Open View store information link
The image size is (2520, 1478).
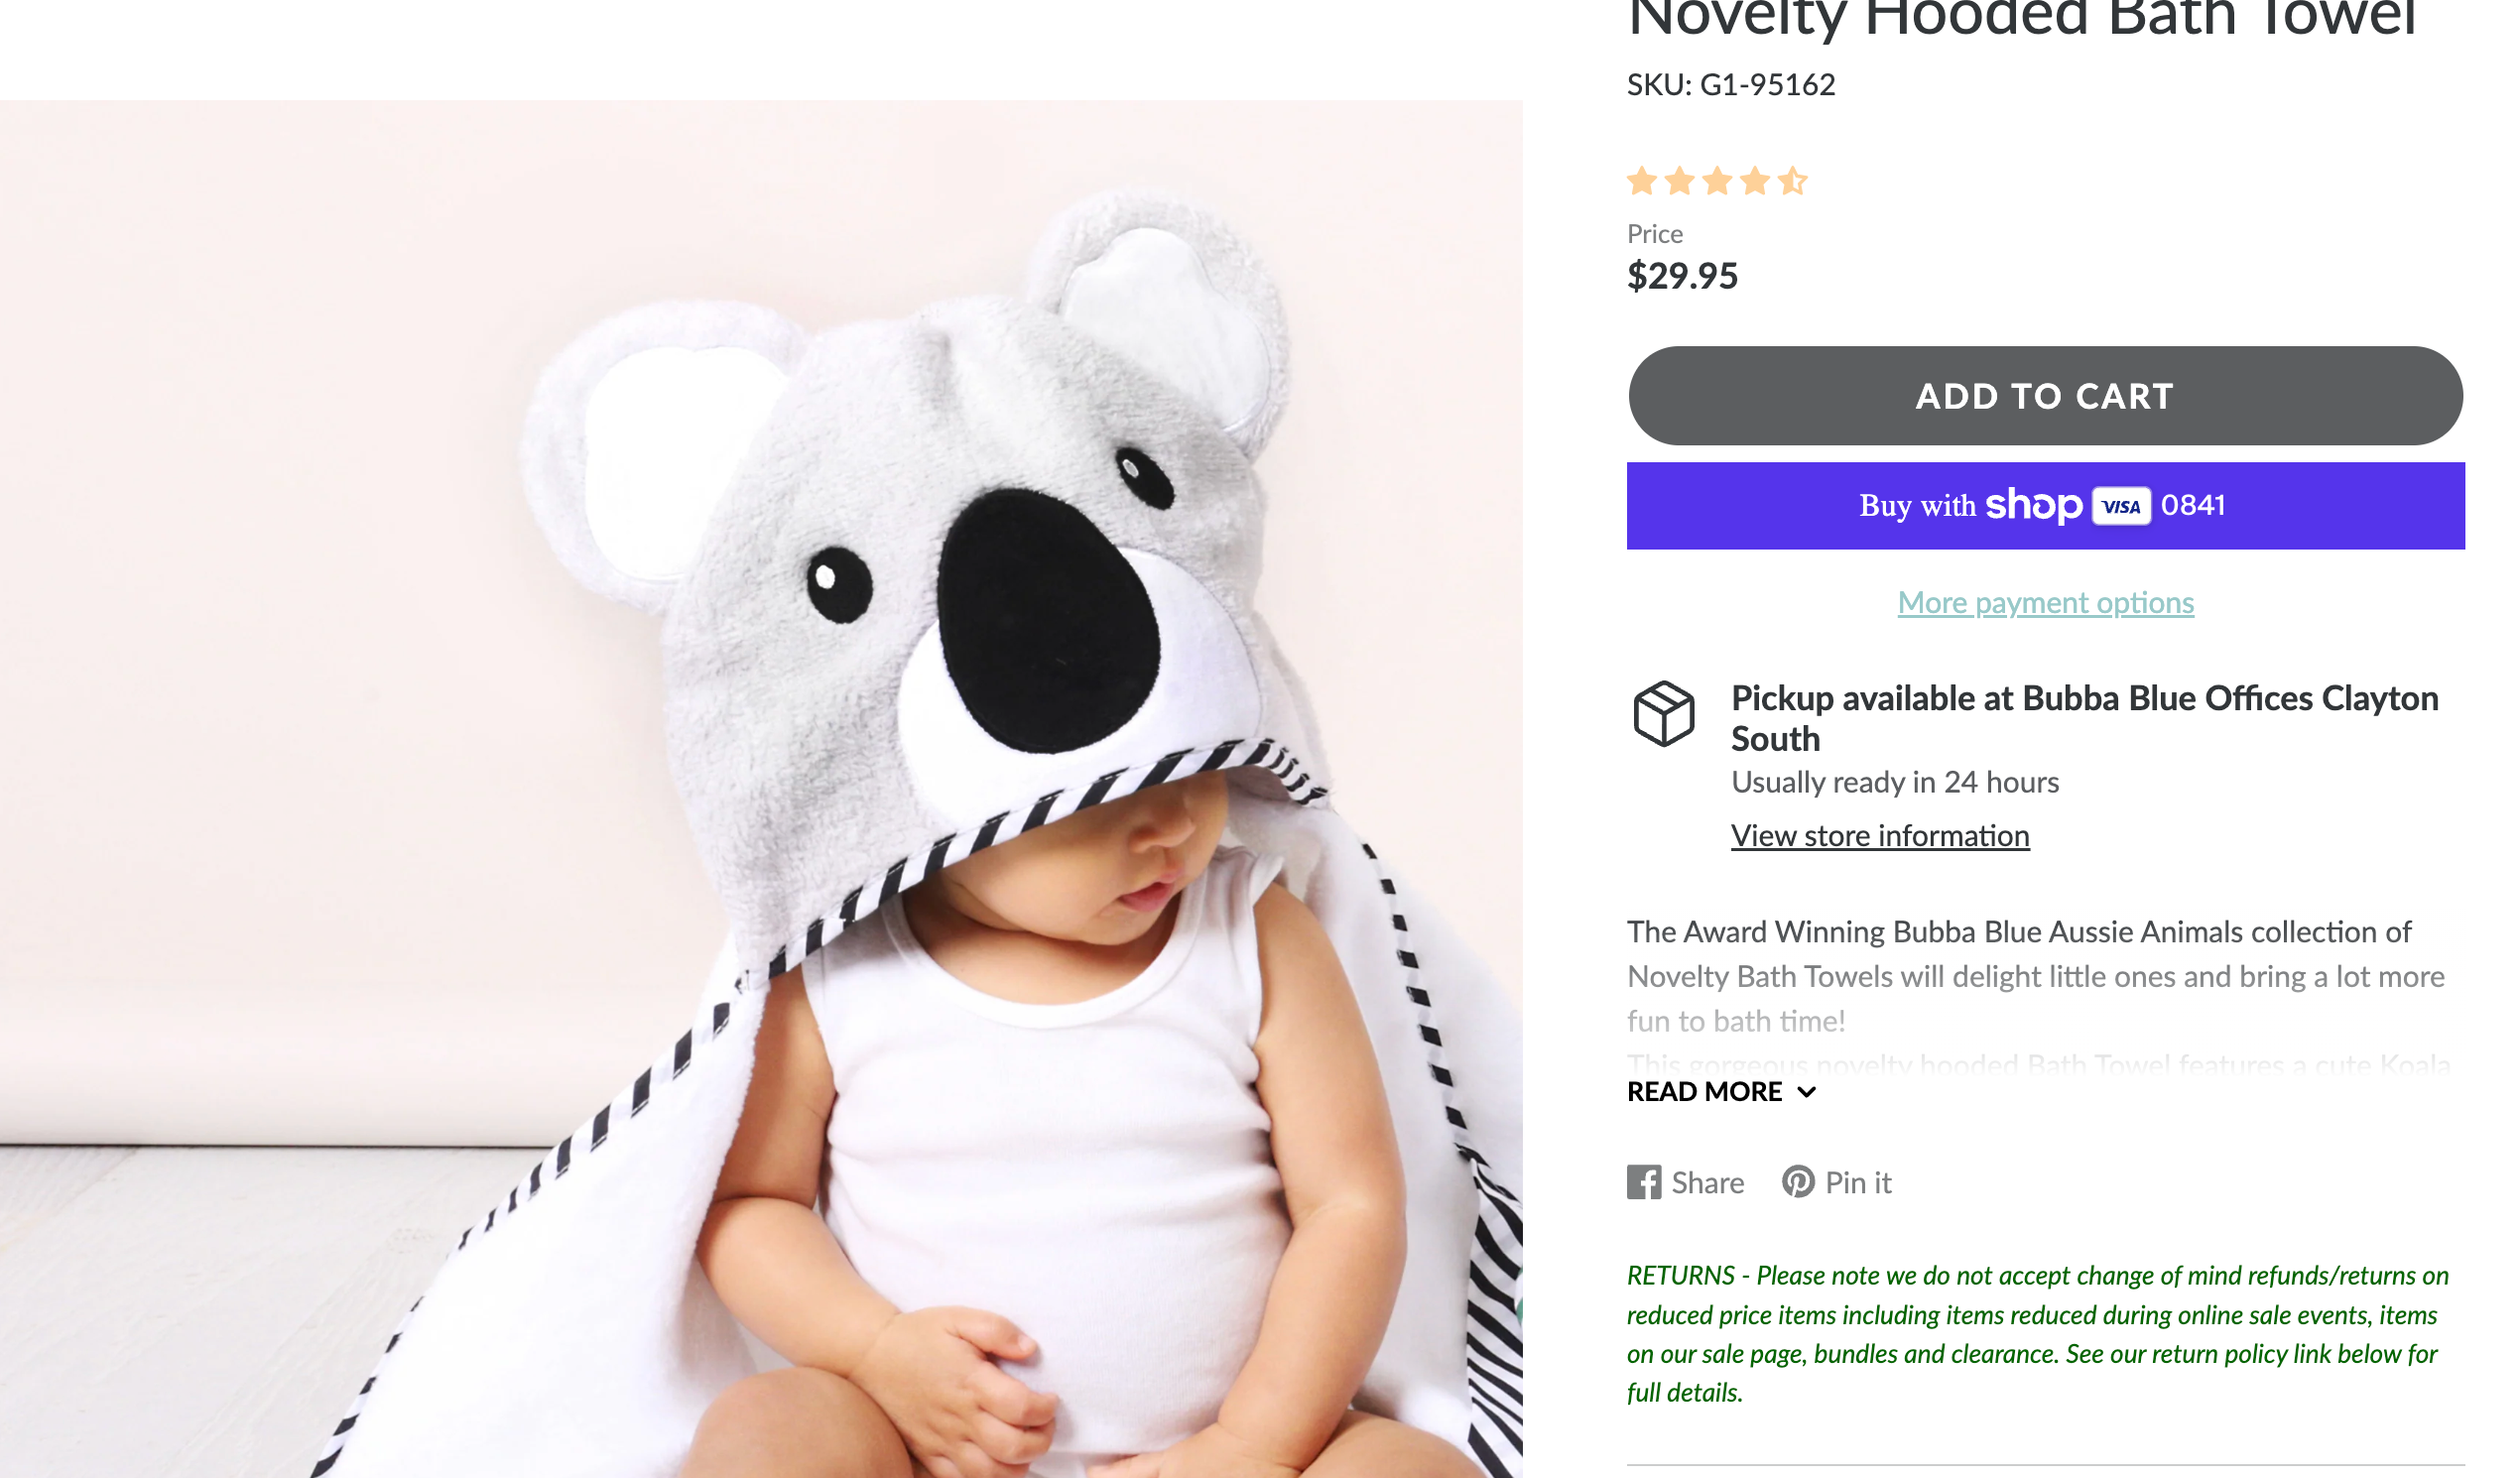click(1879, 835)
